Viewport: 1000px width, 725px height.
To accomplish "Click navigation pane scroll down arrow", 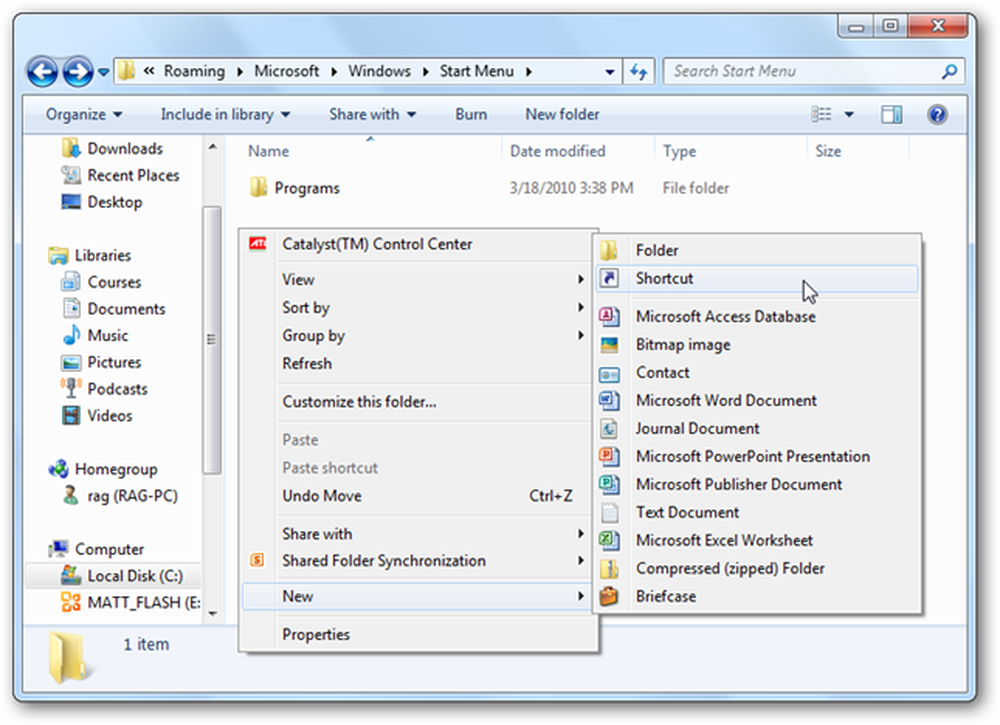I will 212,613.
